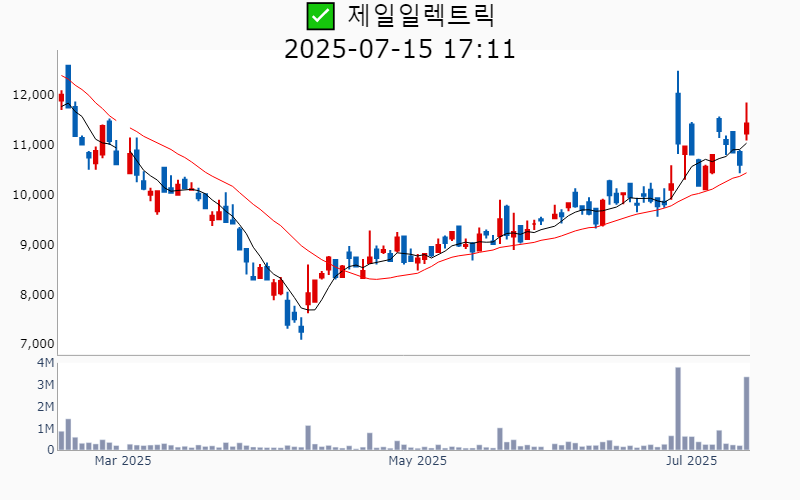Image resolution: width=800 pixels, height=500 pixels.
Task: Click the 2M volume axis label
Action: pos(45,407)
